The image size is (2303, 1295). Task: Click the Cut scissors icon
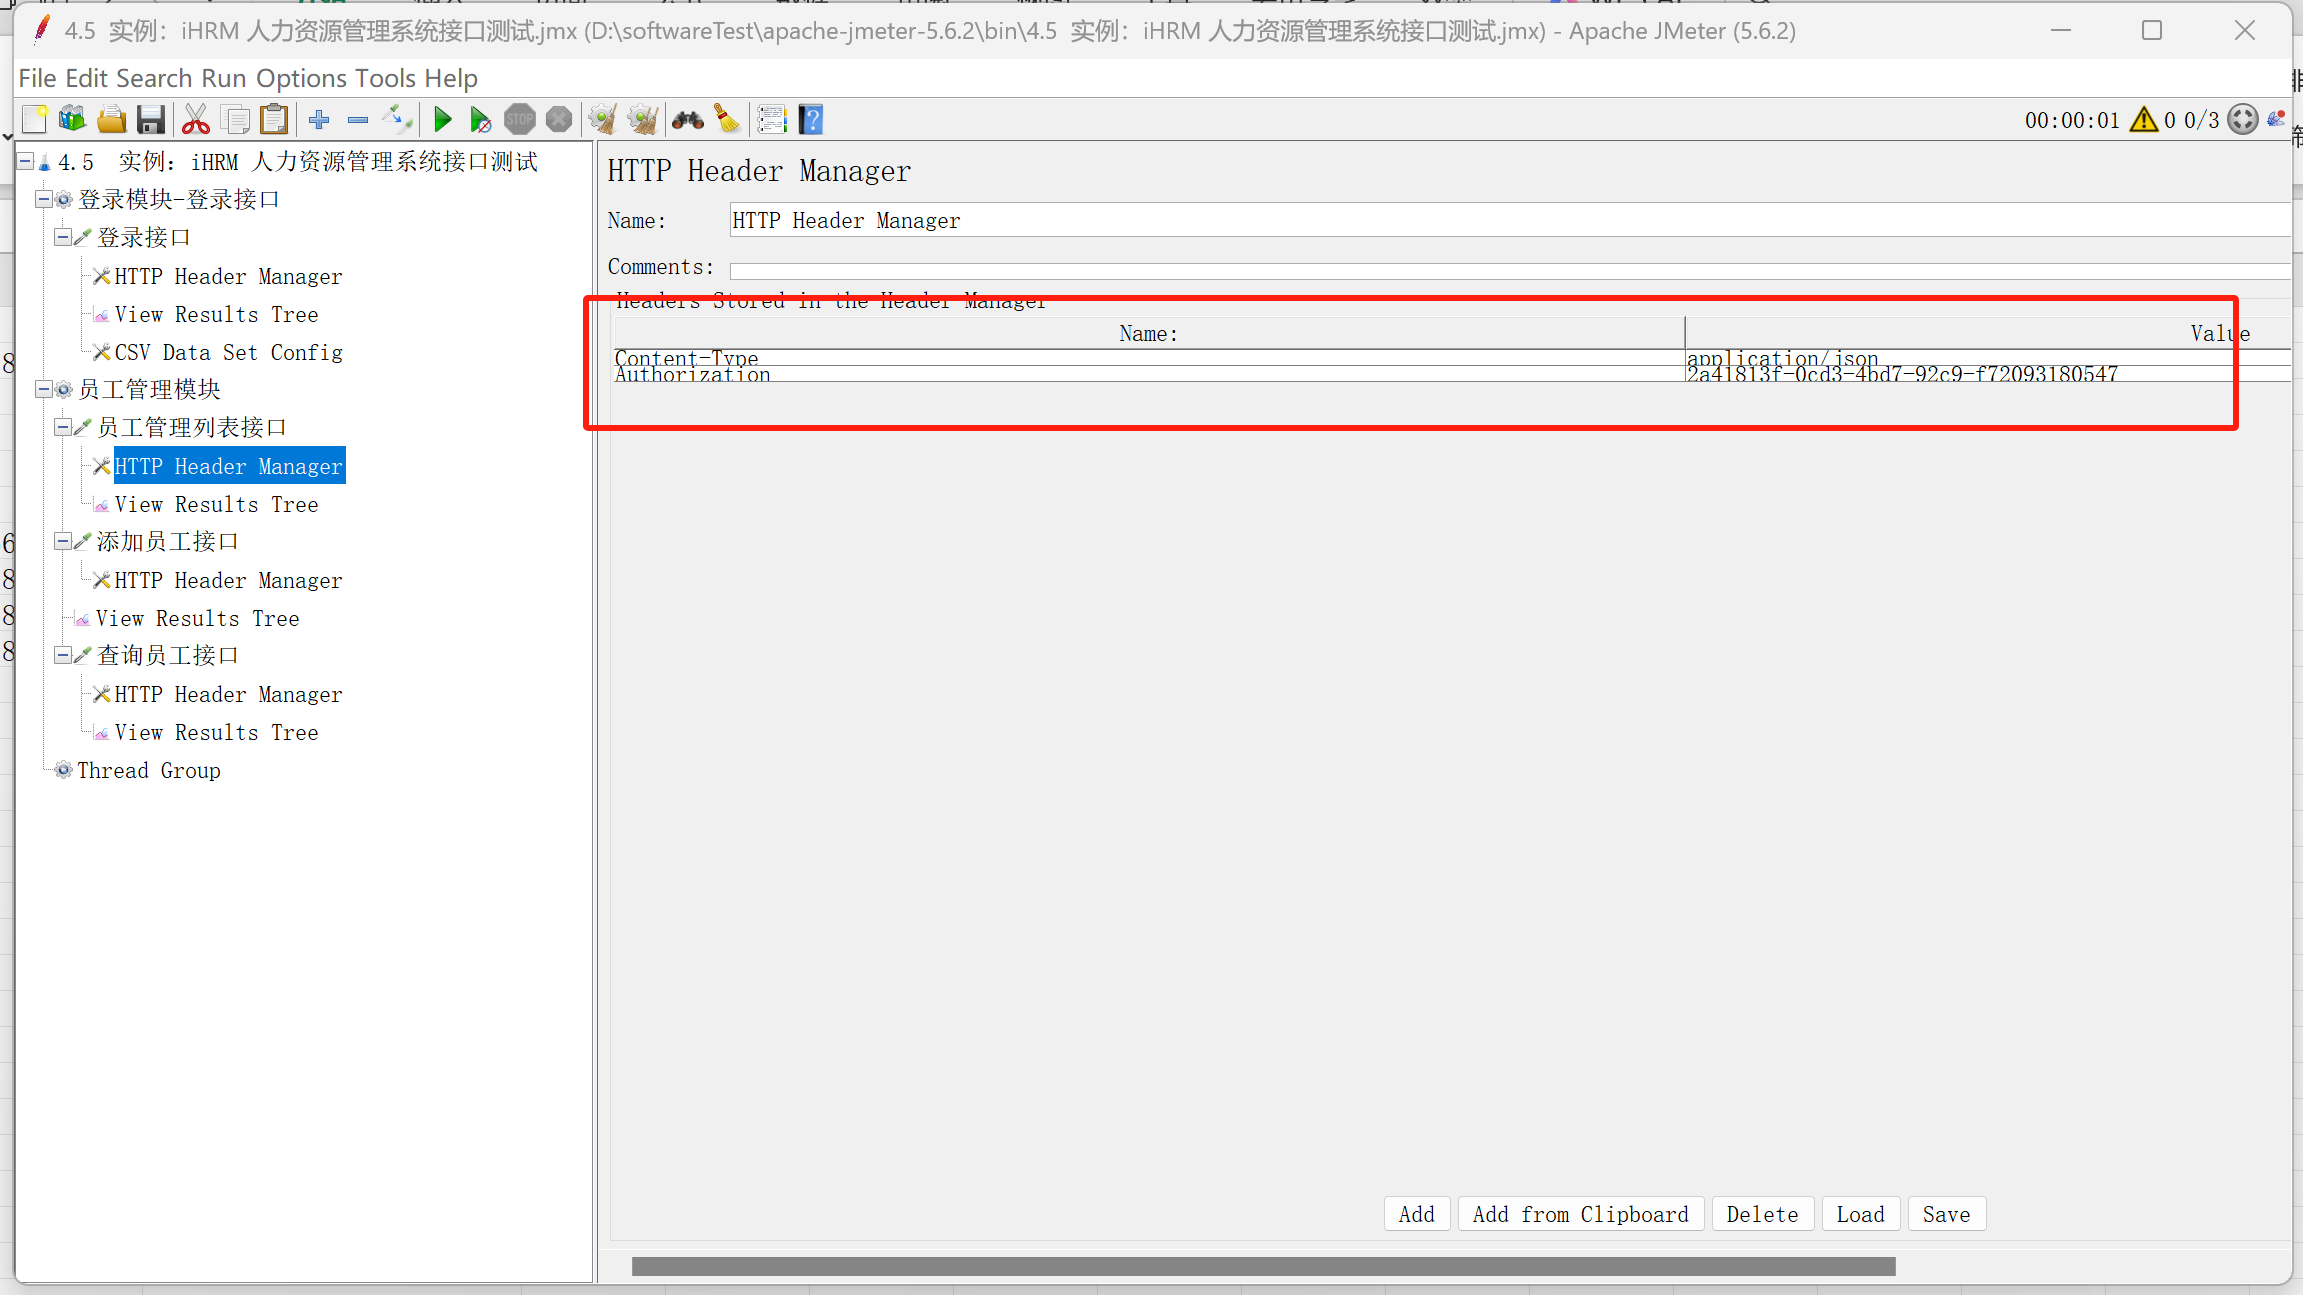[x=195, y=120]
